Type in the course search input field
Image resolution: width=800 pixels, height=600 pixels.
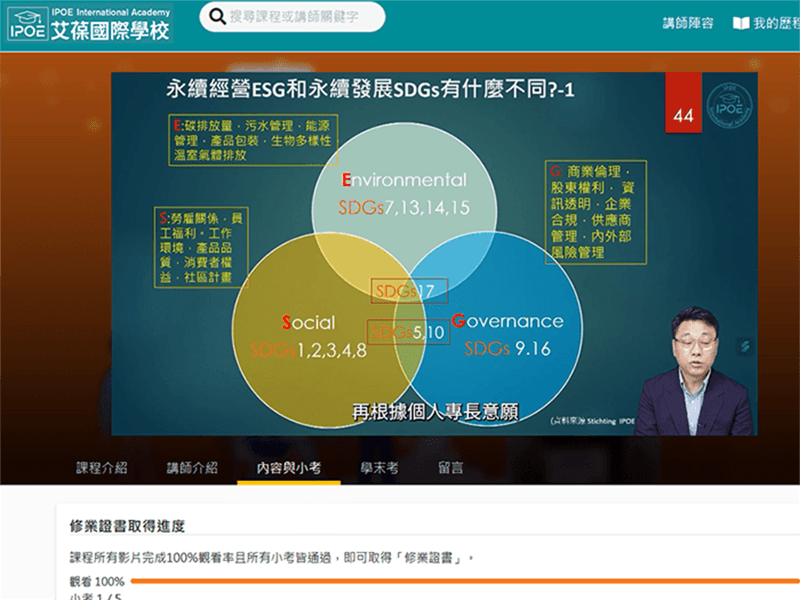pyautogui.click(x=290, y=17)
